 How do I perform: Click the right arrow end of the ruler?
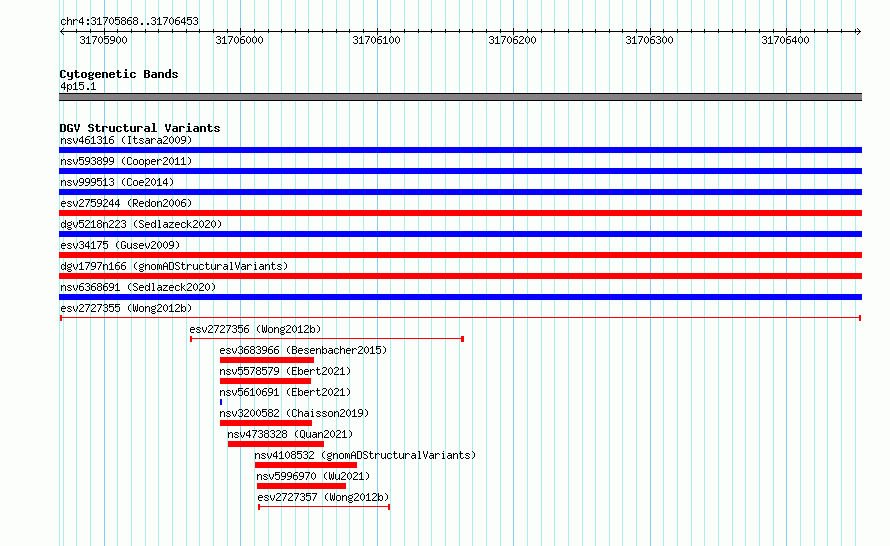[x=858, y=31]
